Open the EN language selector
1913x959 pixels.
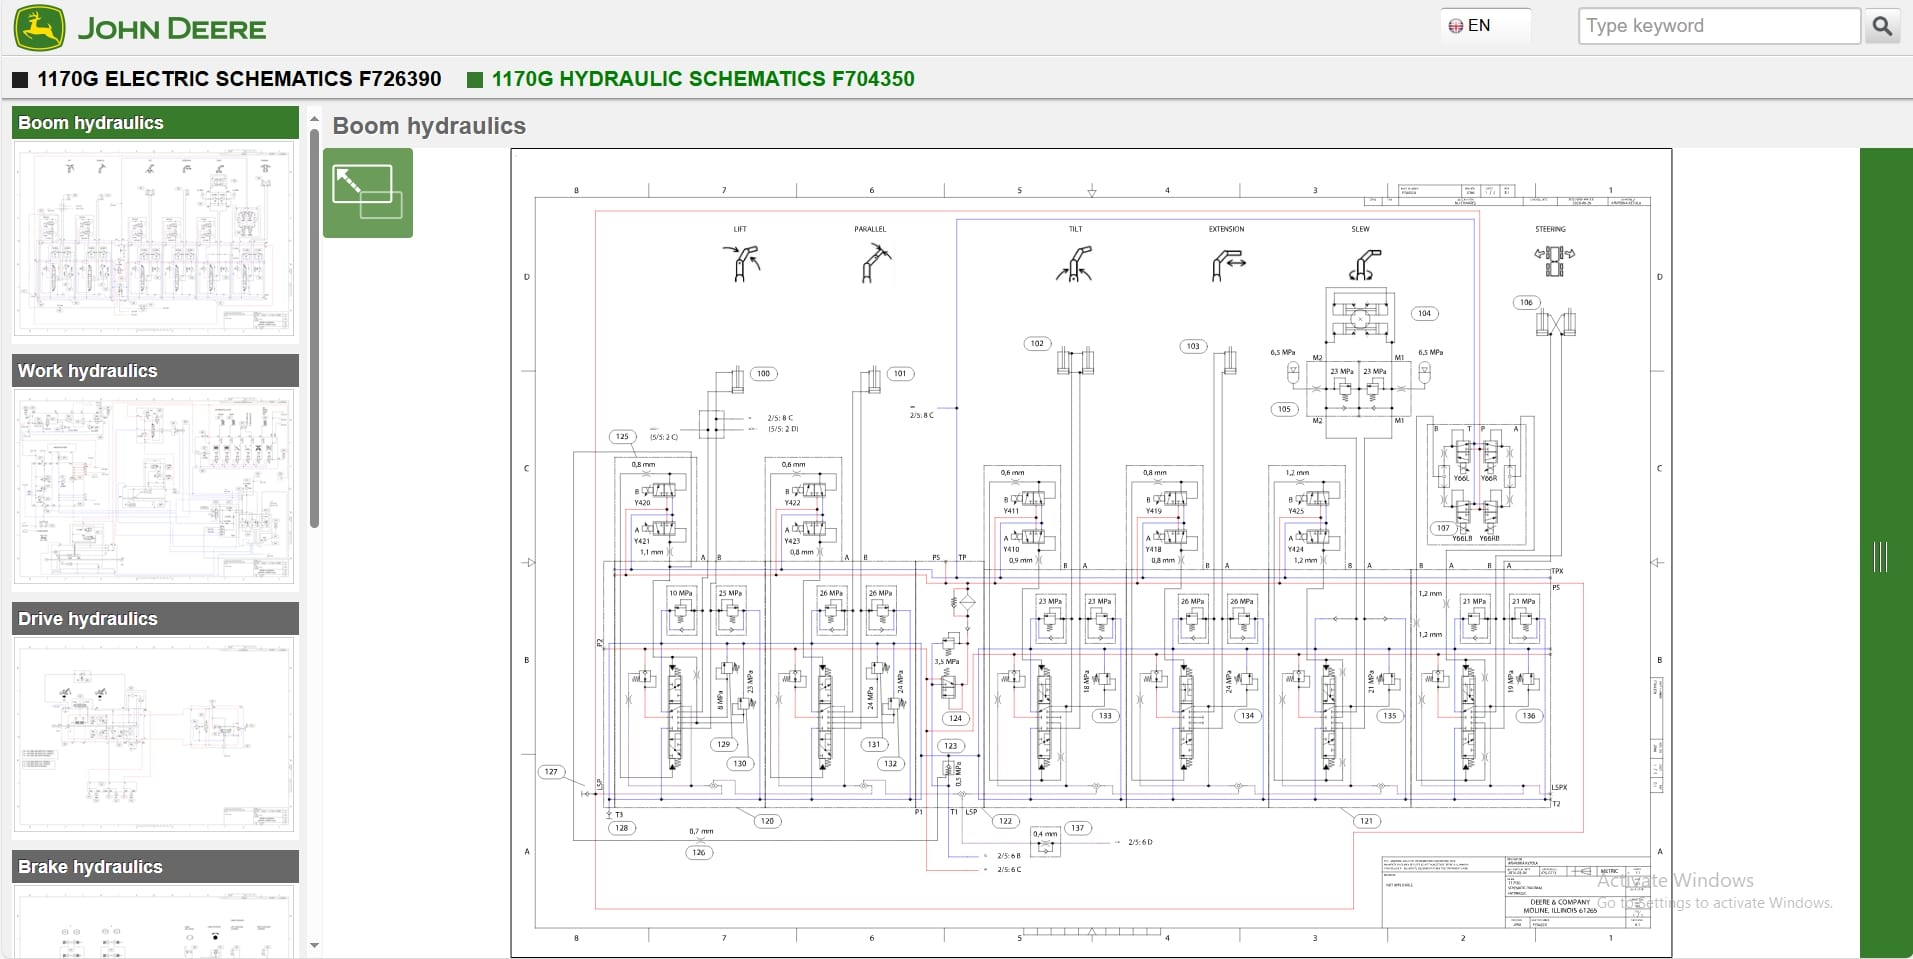pos(1481,25)
